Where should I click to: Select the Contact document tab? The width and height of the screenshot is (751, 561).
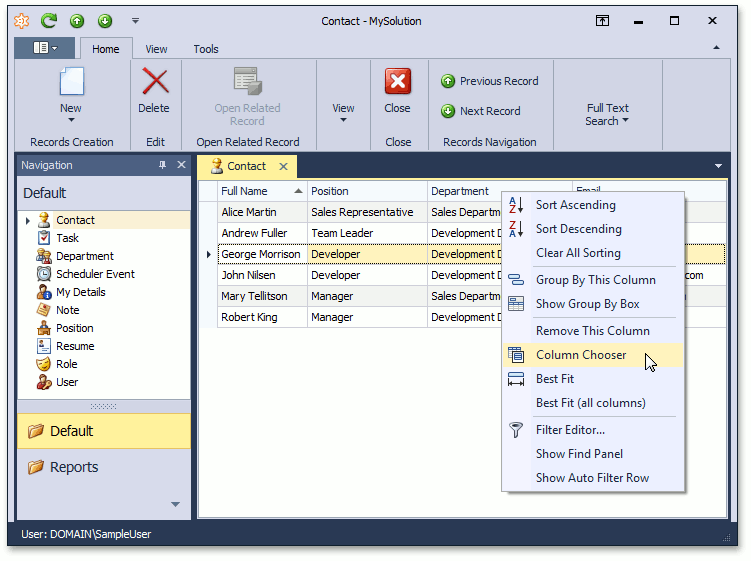click(x=246, y=166)
